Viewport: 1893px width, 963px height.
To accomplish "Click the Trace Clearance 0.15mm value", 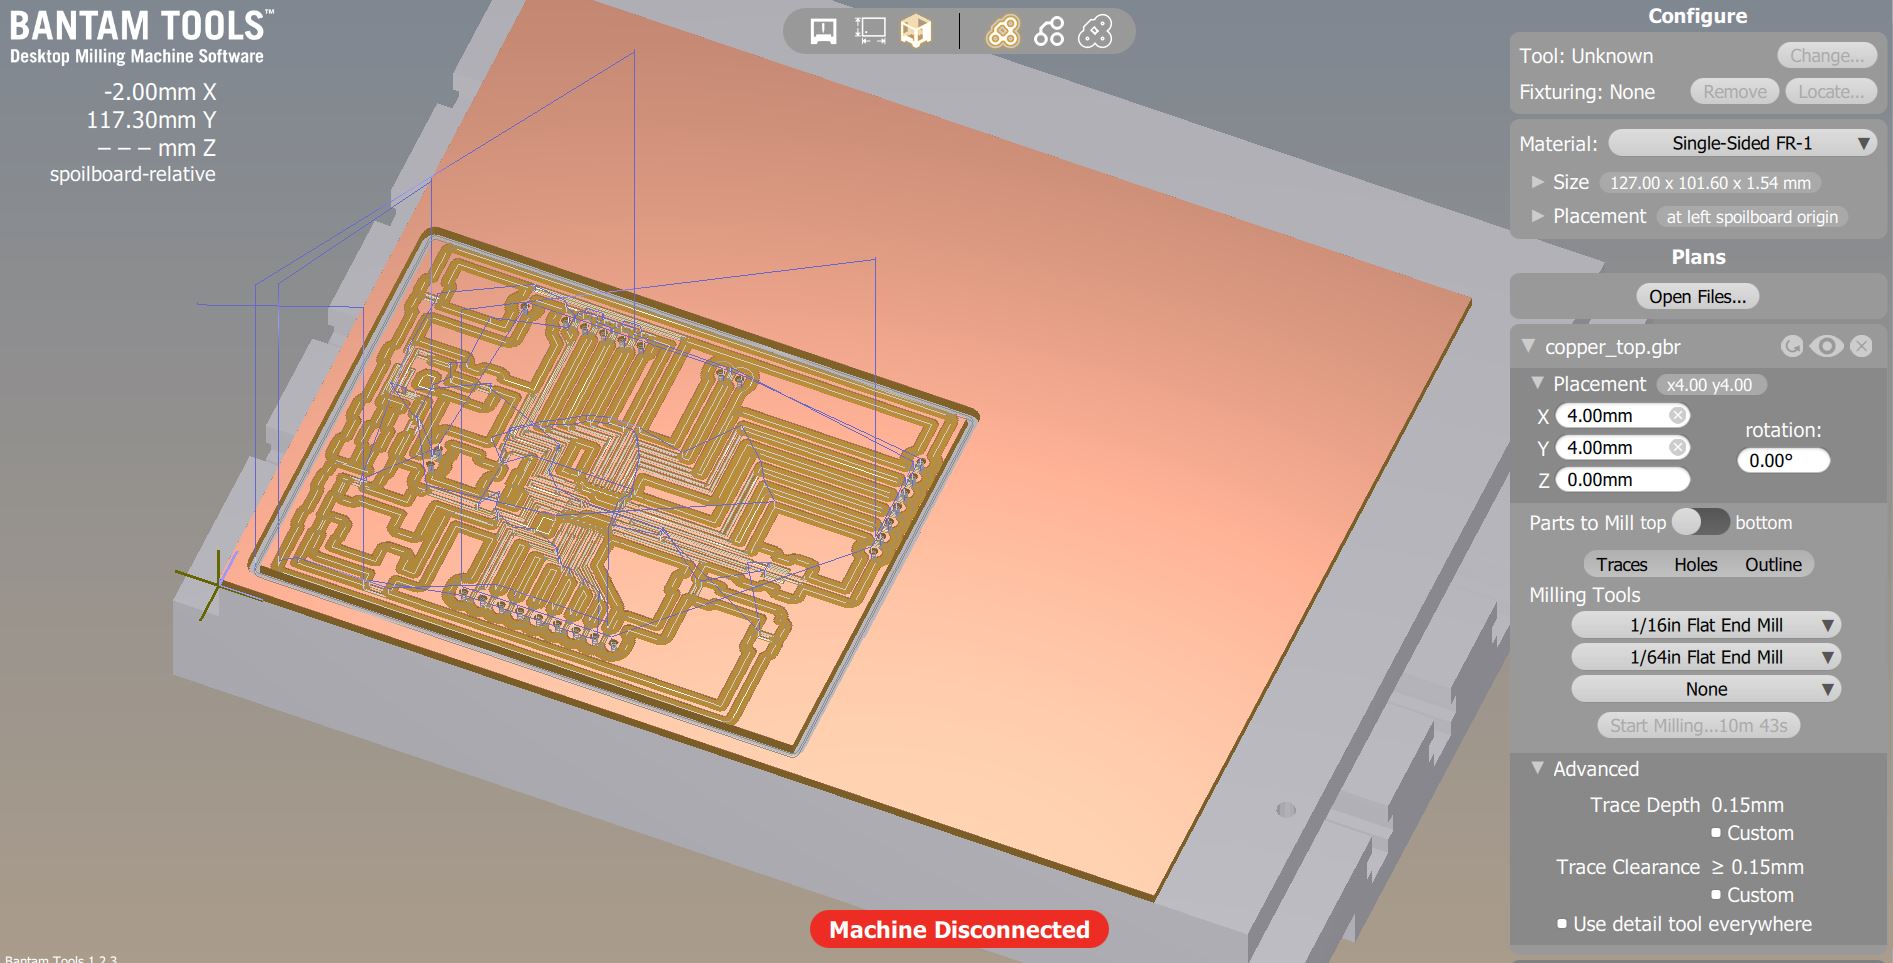I will pos(1757,867).
